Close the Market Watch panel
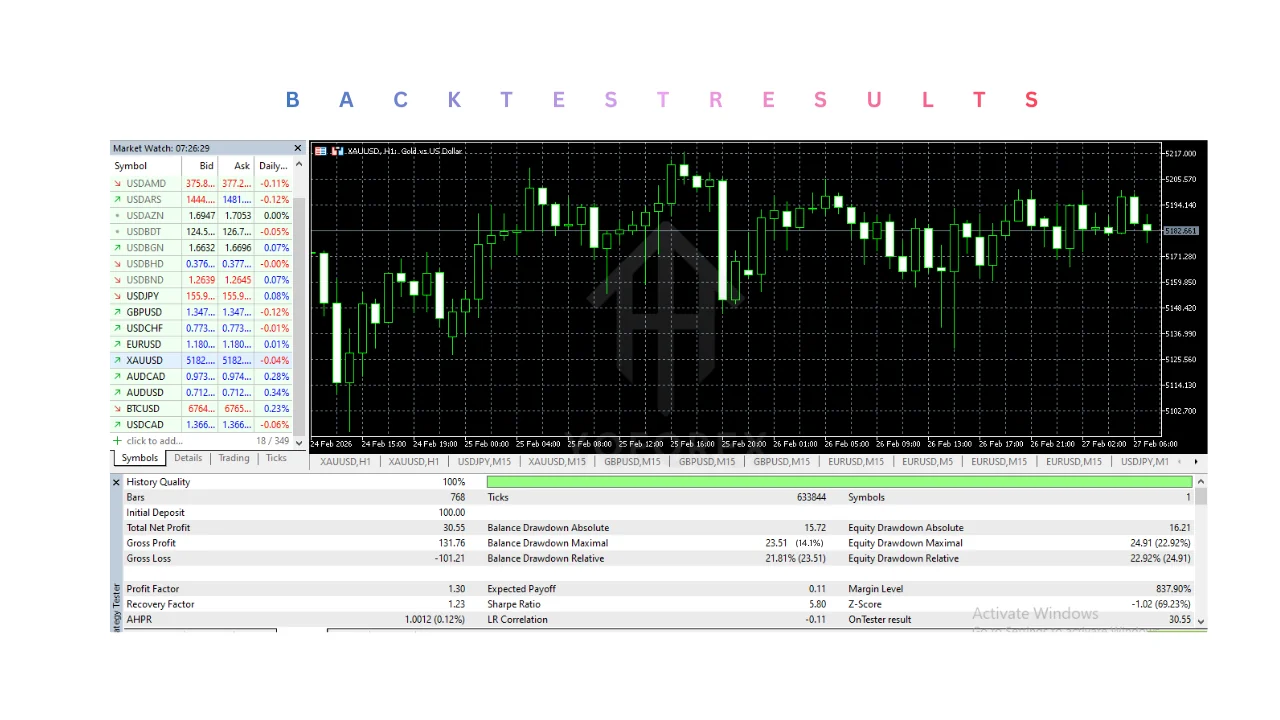1280x720 pixels. 297,148
